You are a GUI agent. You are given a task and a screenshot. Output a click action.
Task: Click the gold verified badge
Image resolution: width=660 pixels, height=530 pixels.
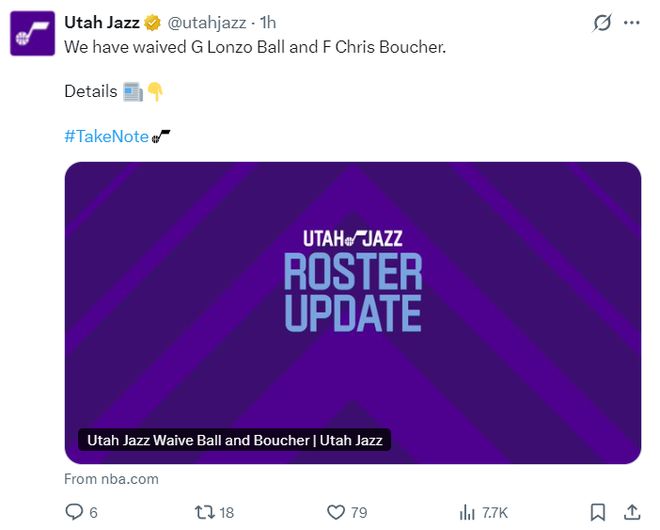pyautogui.click(x=153, y=23)
